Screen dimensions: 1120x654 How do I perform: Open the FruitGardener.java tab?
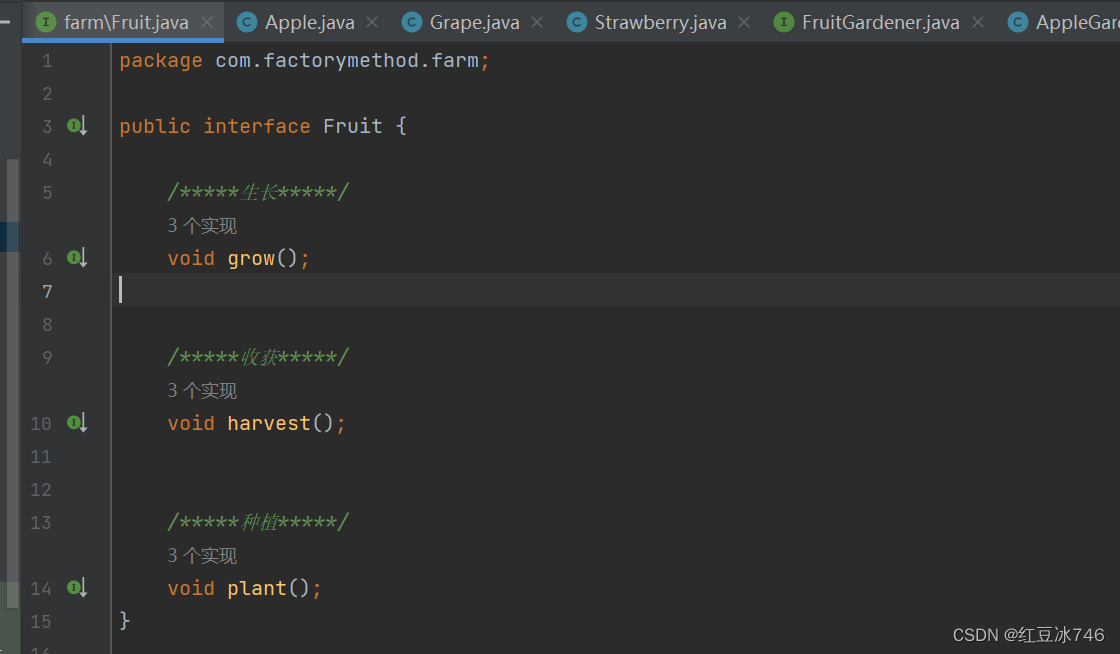point(880,23)
